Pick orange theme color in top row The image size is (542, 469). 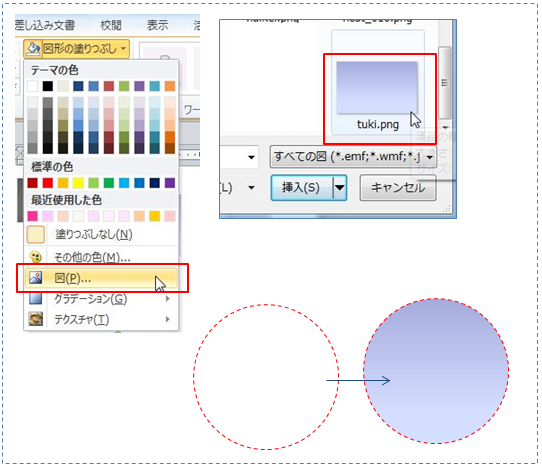(170, 86)
